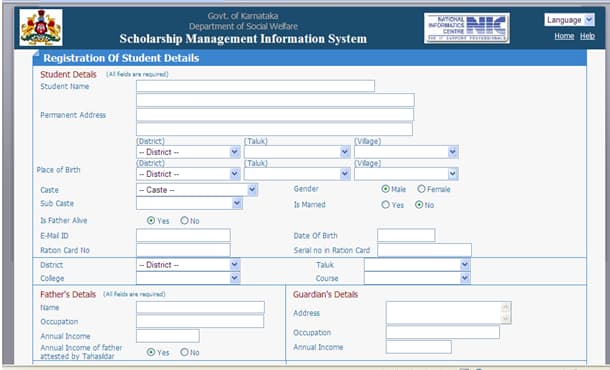This screenshot has width=610, height=370.
Task: Click the Scholarship Management Information System title
Action: 243,39
